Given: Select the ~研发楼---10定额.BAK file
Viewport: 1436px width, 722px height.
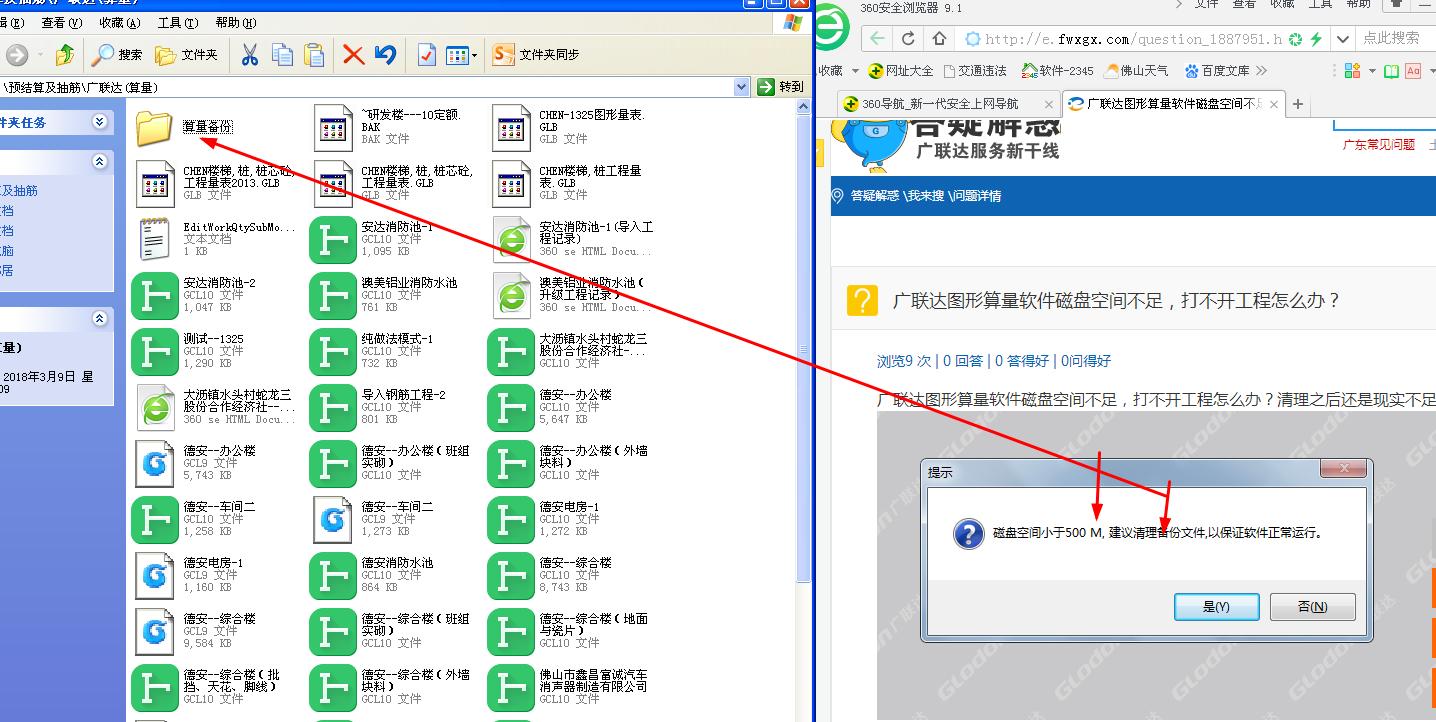Looking at the screenshot, I should click(x=390, y=127).
